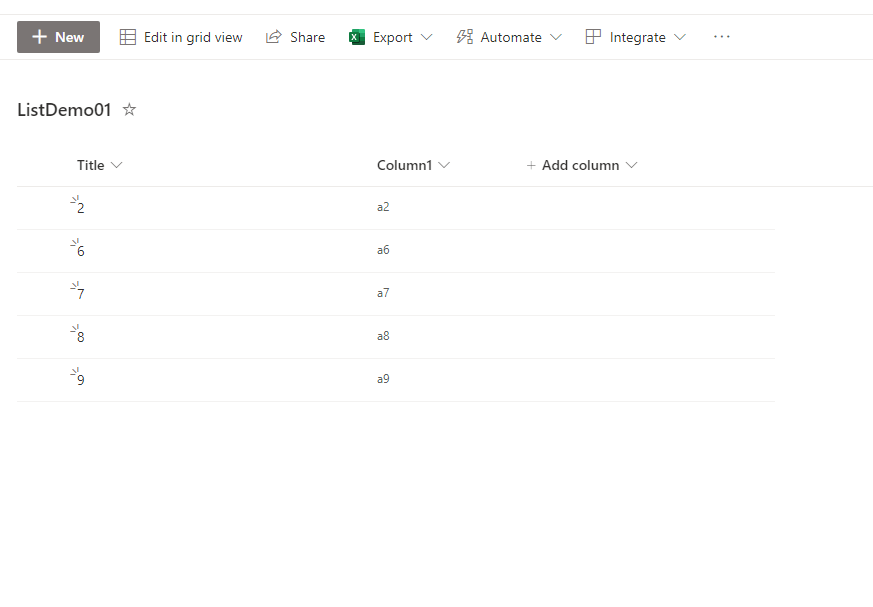Screen dimensions: 873x607
Task: Click the new-item glimmer icon on row 8
Action: pyautogui.click(x=75, y=328)
